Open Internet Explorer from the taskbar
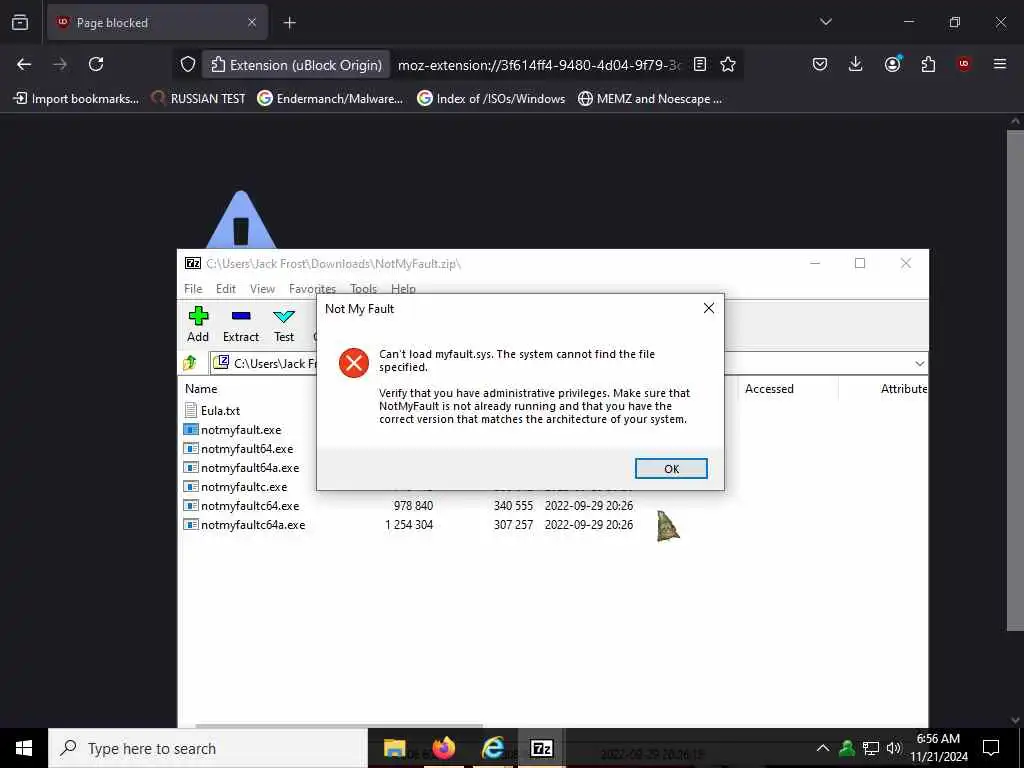Image resolution: width=1024 pixels, height=768 pixels. [x=492, y=748]
